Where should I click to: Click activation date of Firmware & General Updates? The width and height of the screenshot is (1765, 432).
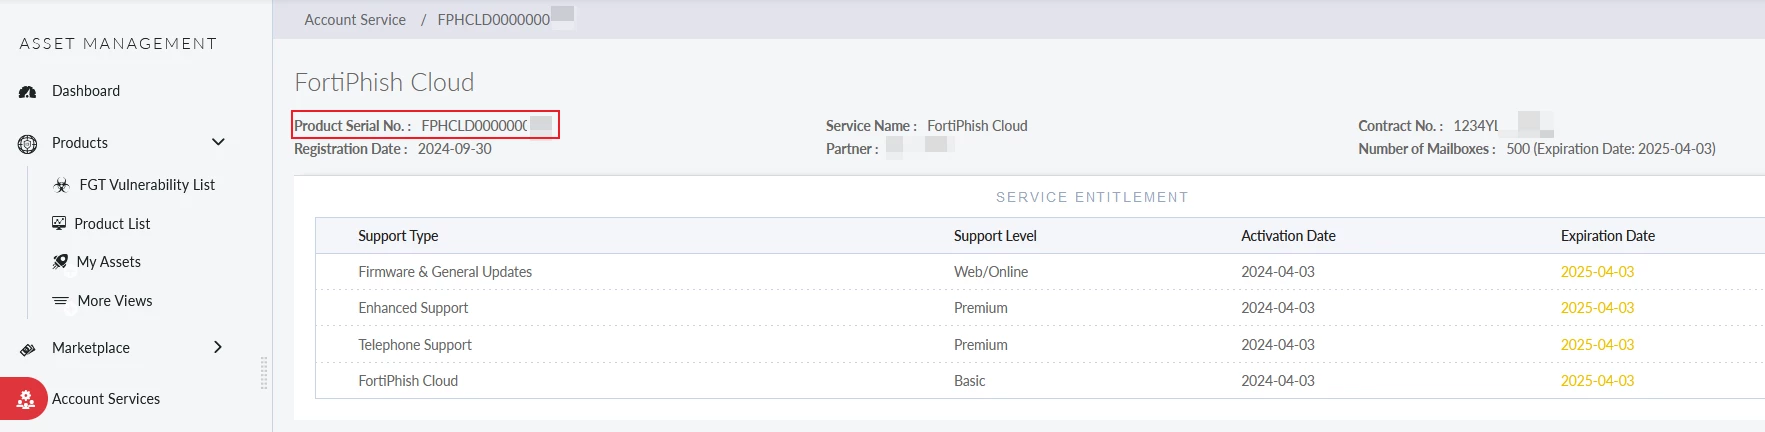pyautogui.click(x=1278, y=272)
